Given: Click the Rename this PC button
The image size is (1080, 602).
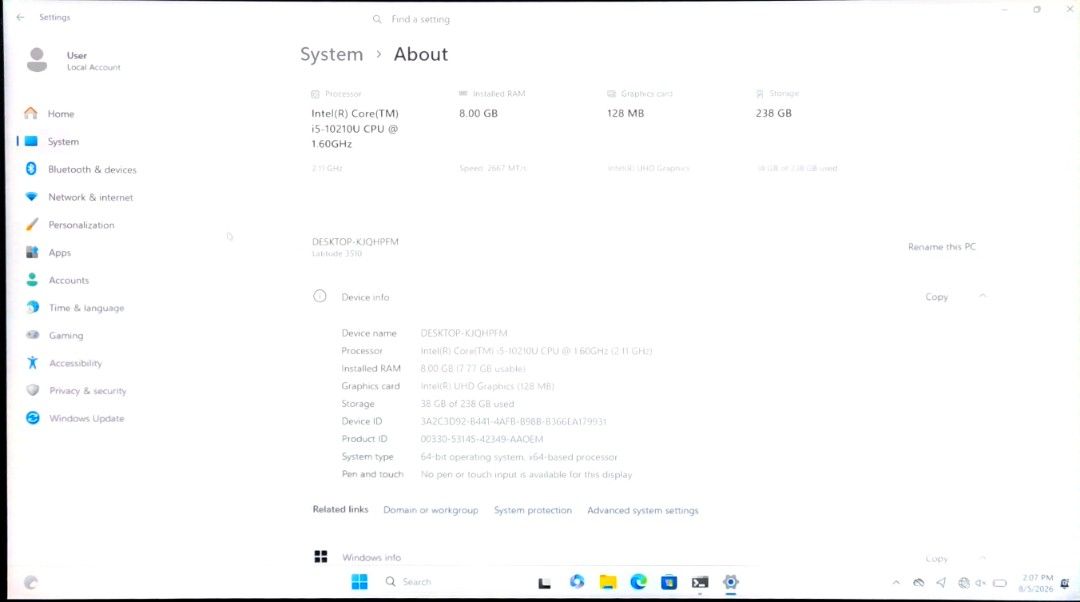Looking at the screenshot, I should (942, 247).
